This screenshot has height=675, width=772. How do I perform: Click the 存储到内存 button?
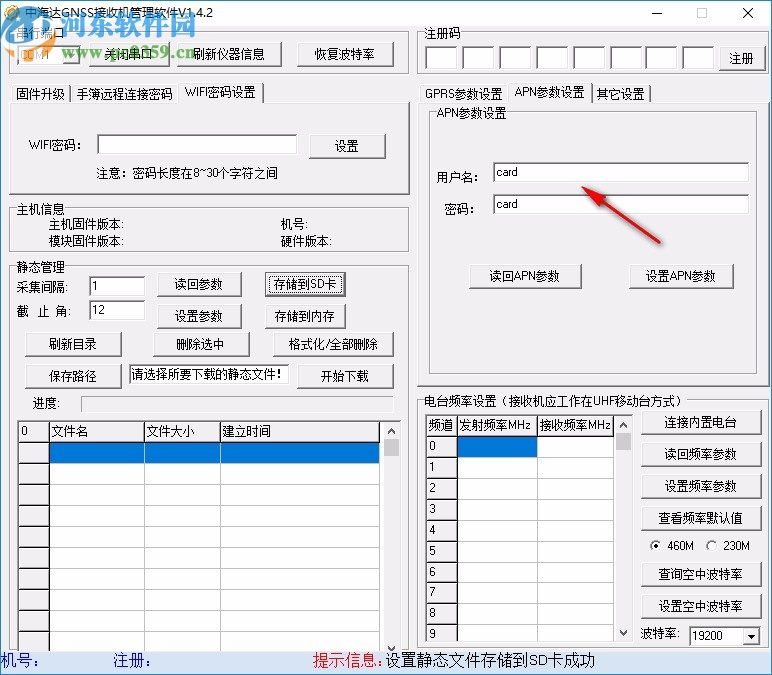pos(305,316)
